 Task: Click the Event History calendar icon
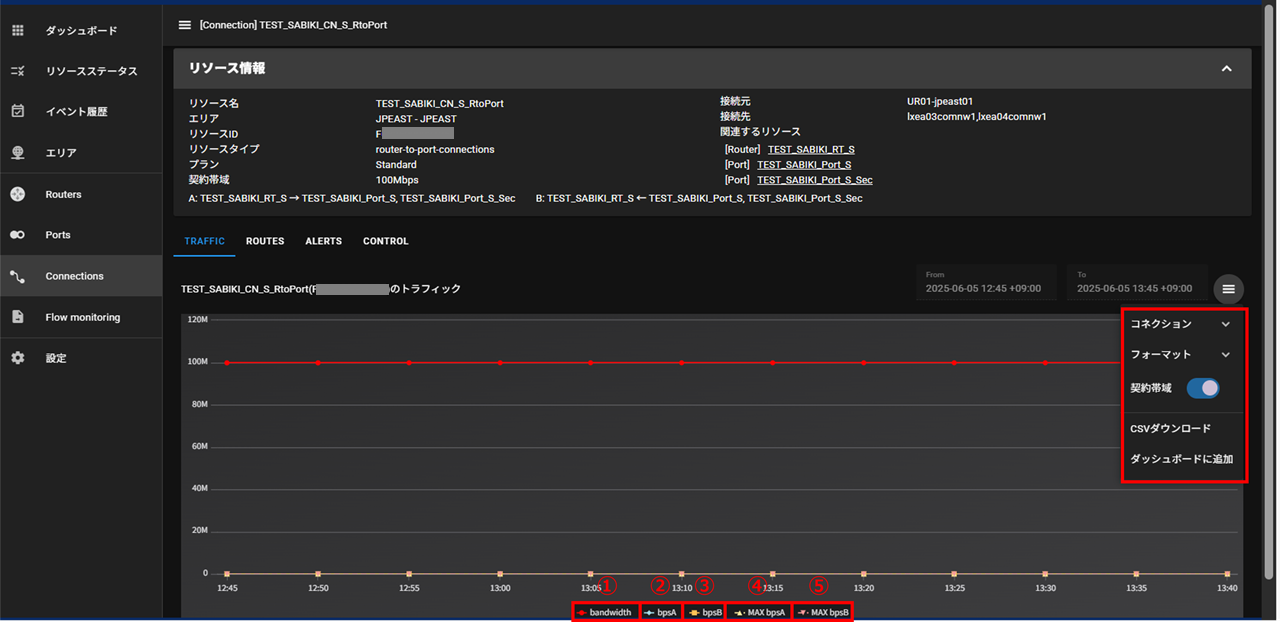[x=17, y=111]
